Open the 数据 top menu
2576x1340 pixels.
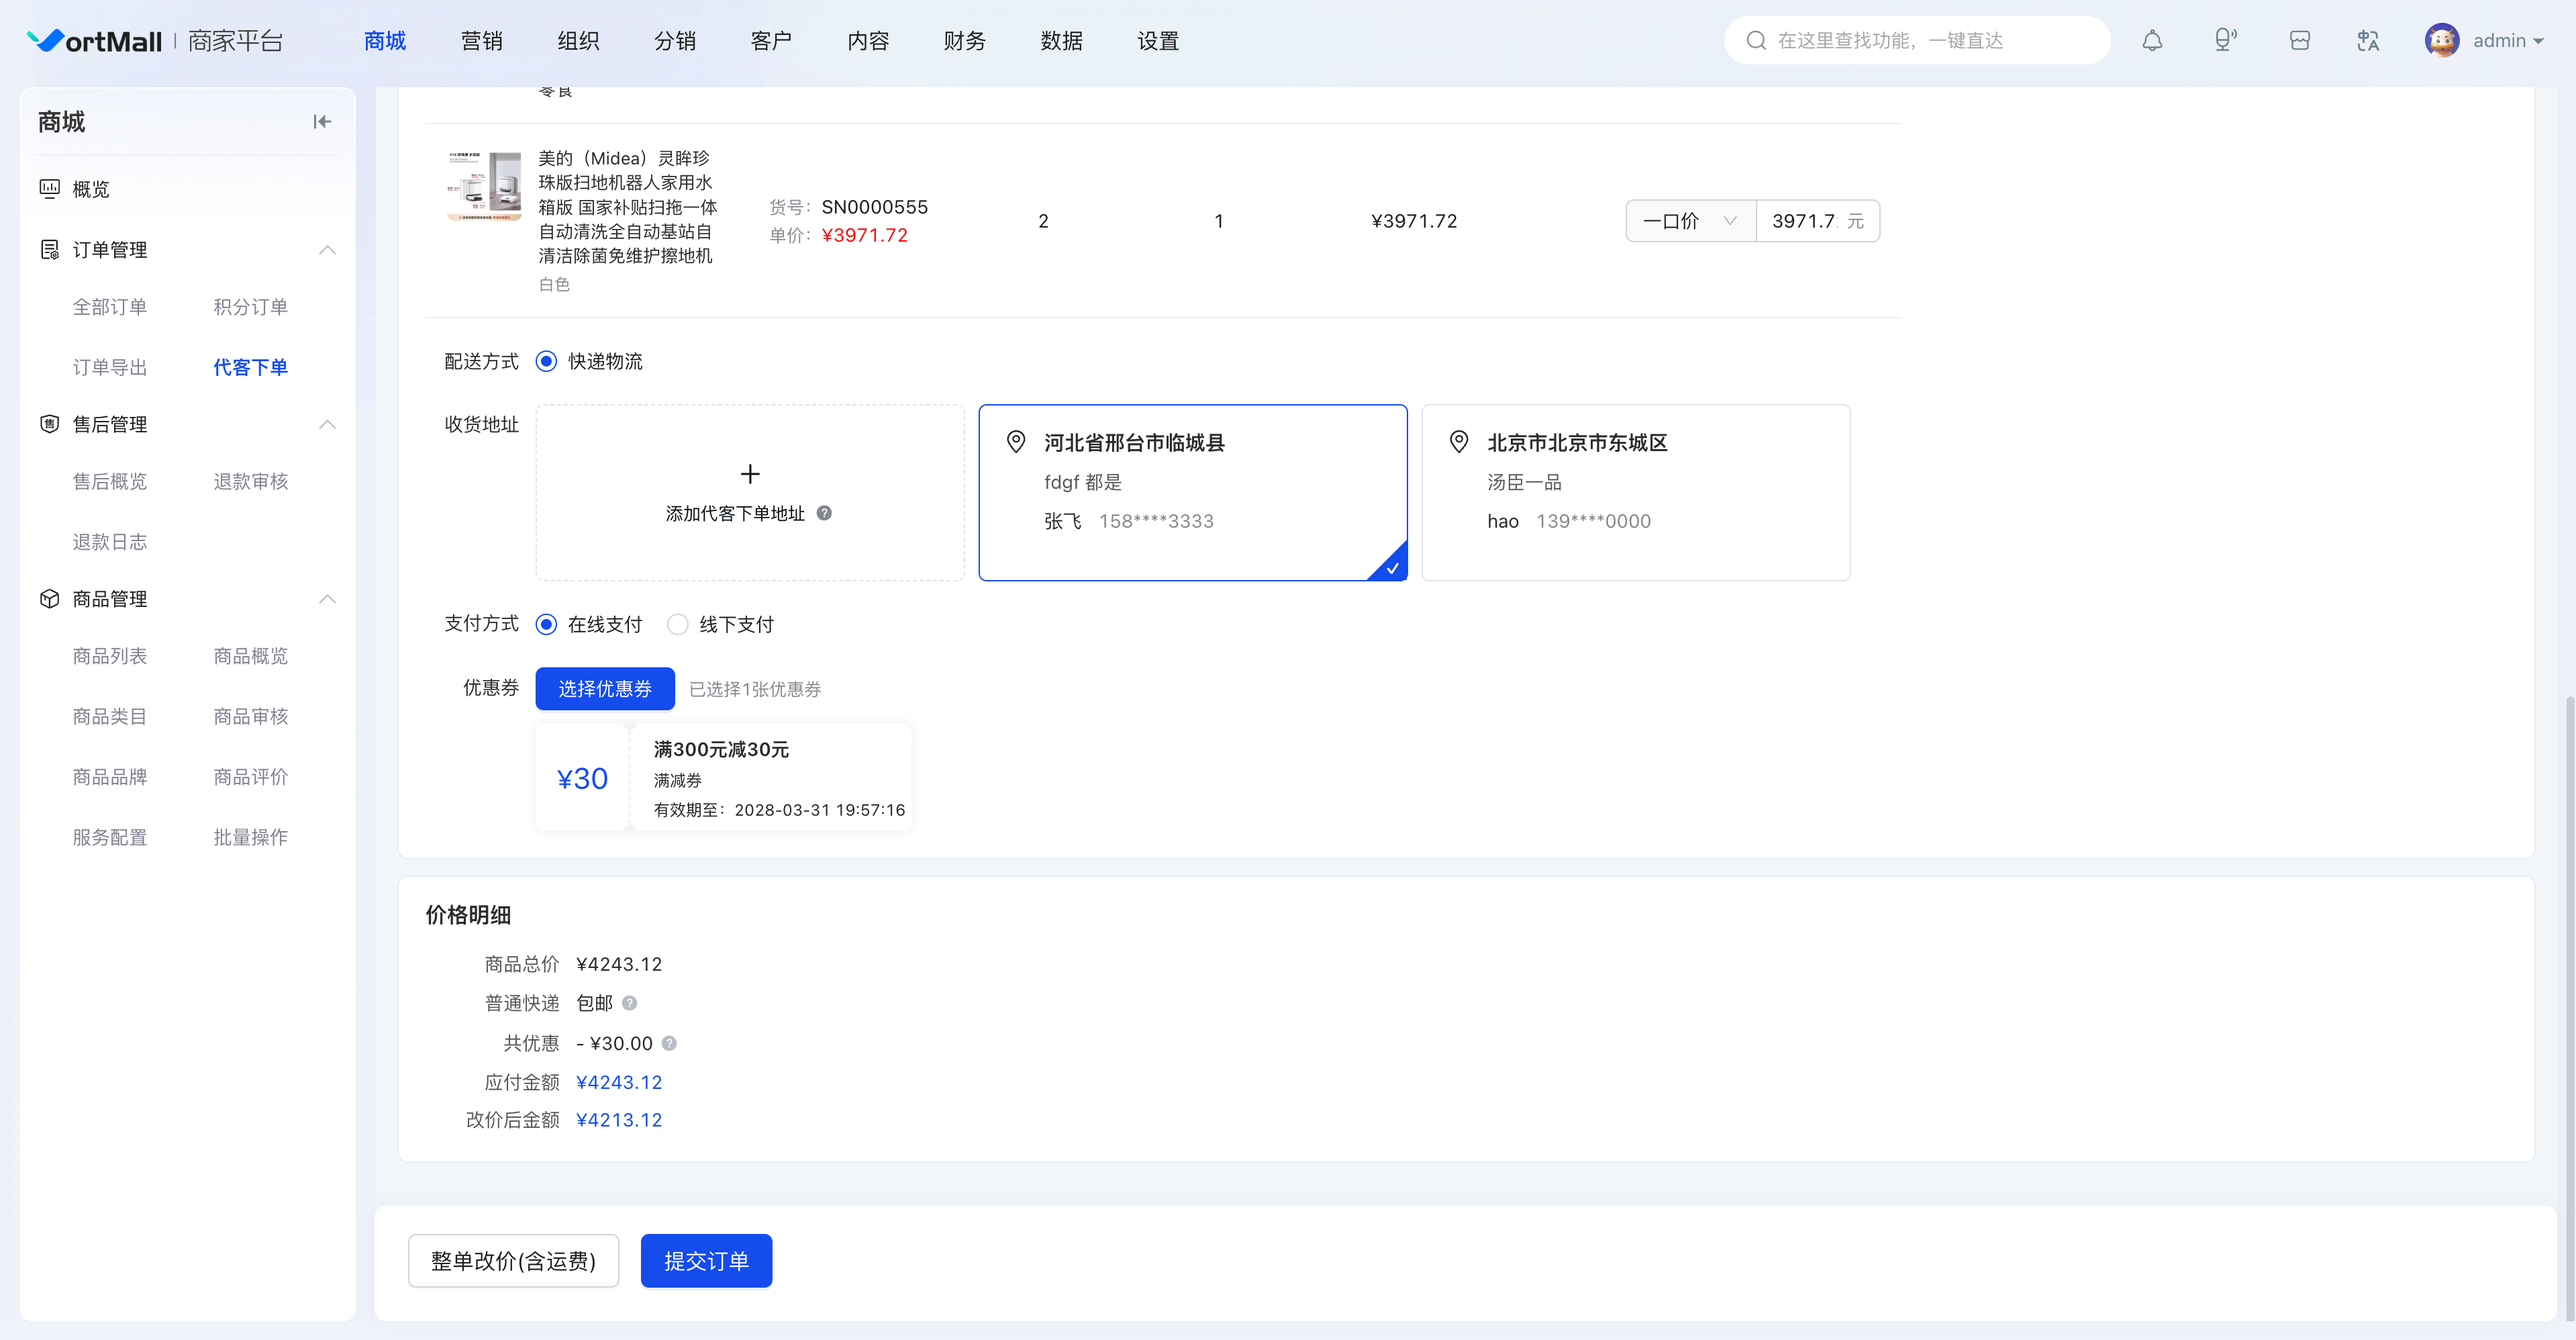[x=1061, y=41]
